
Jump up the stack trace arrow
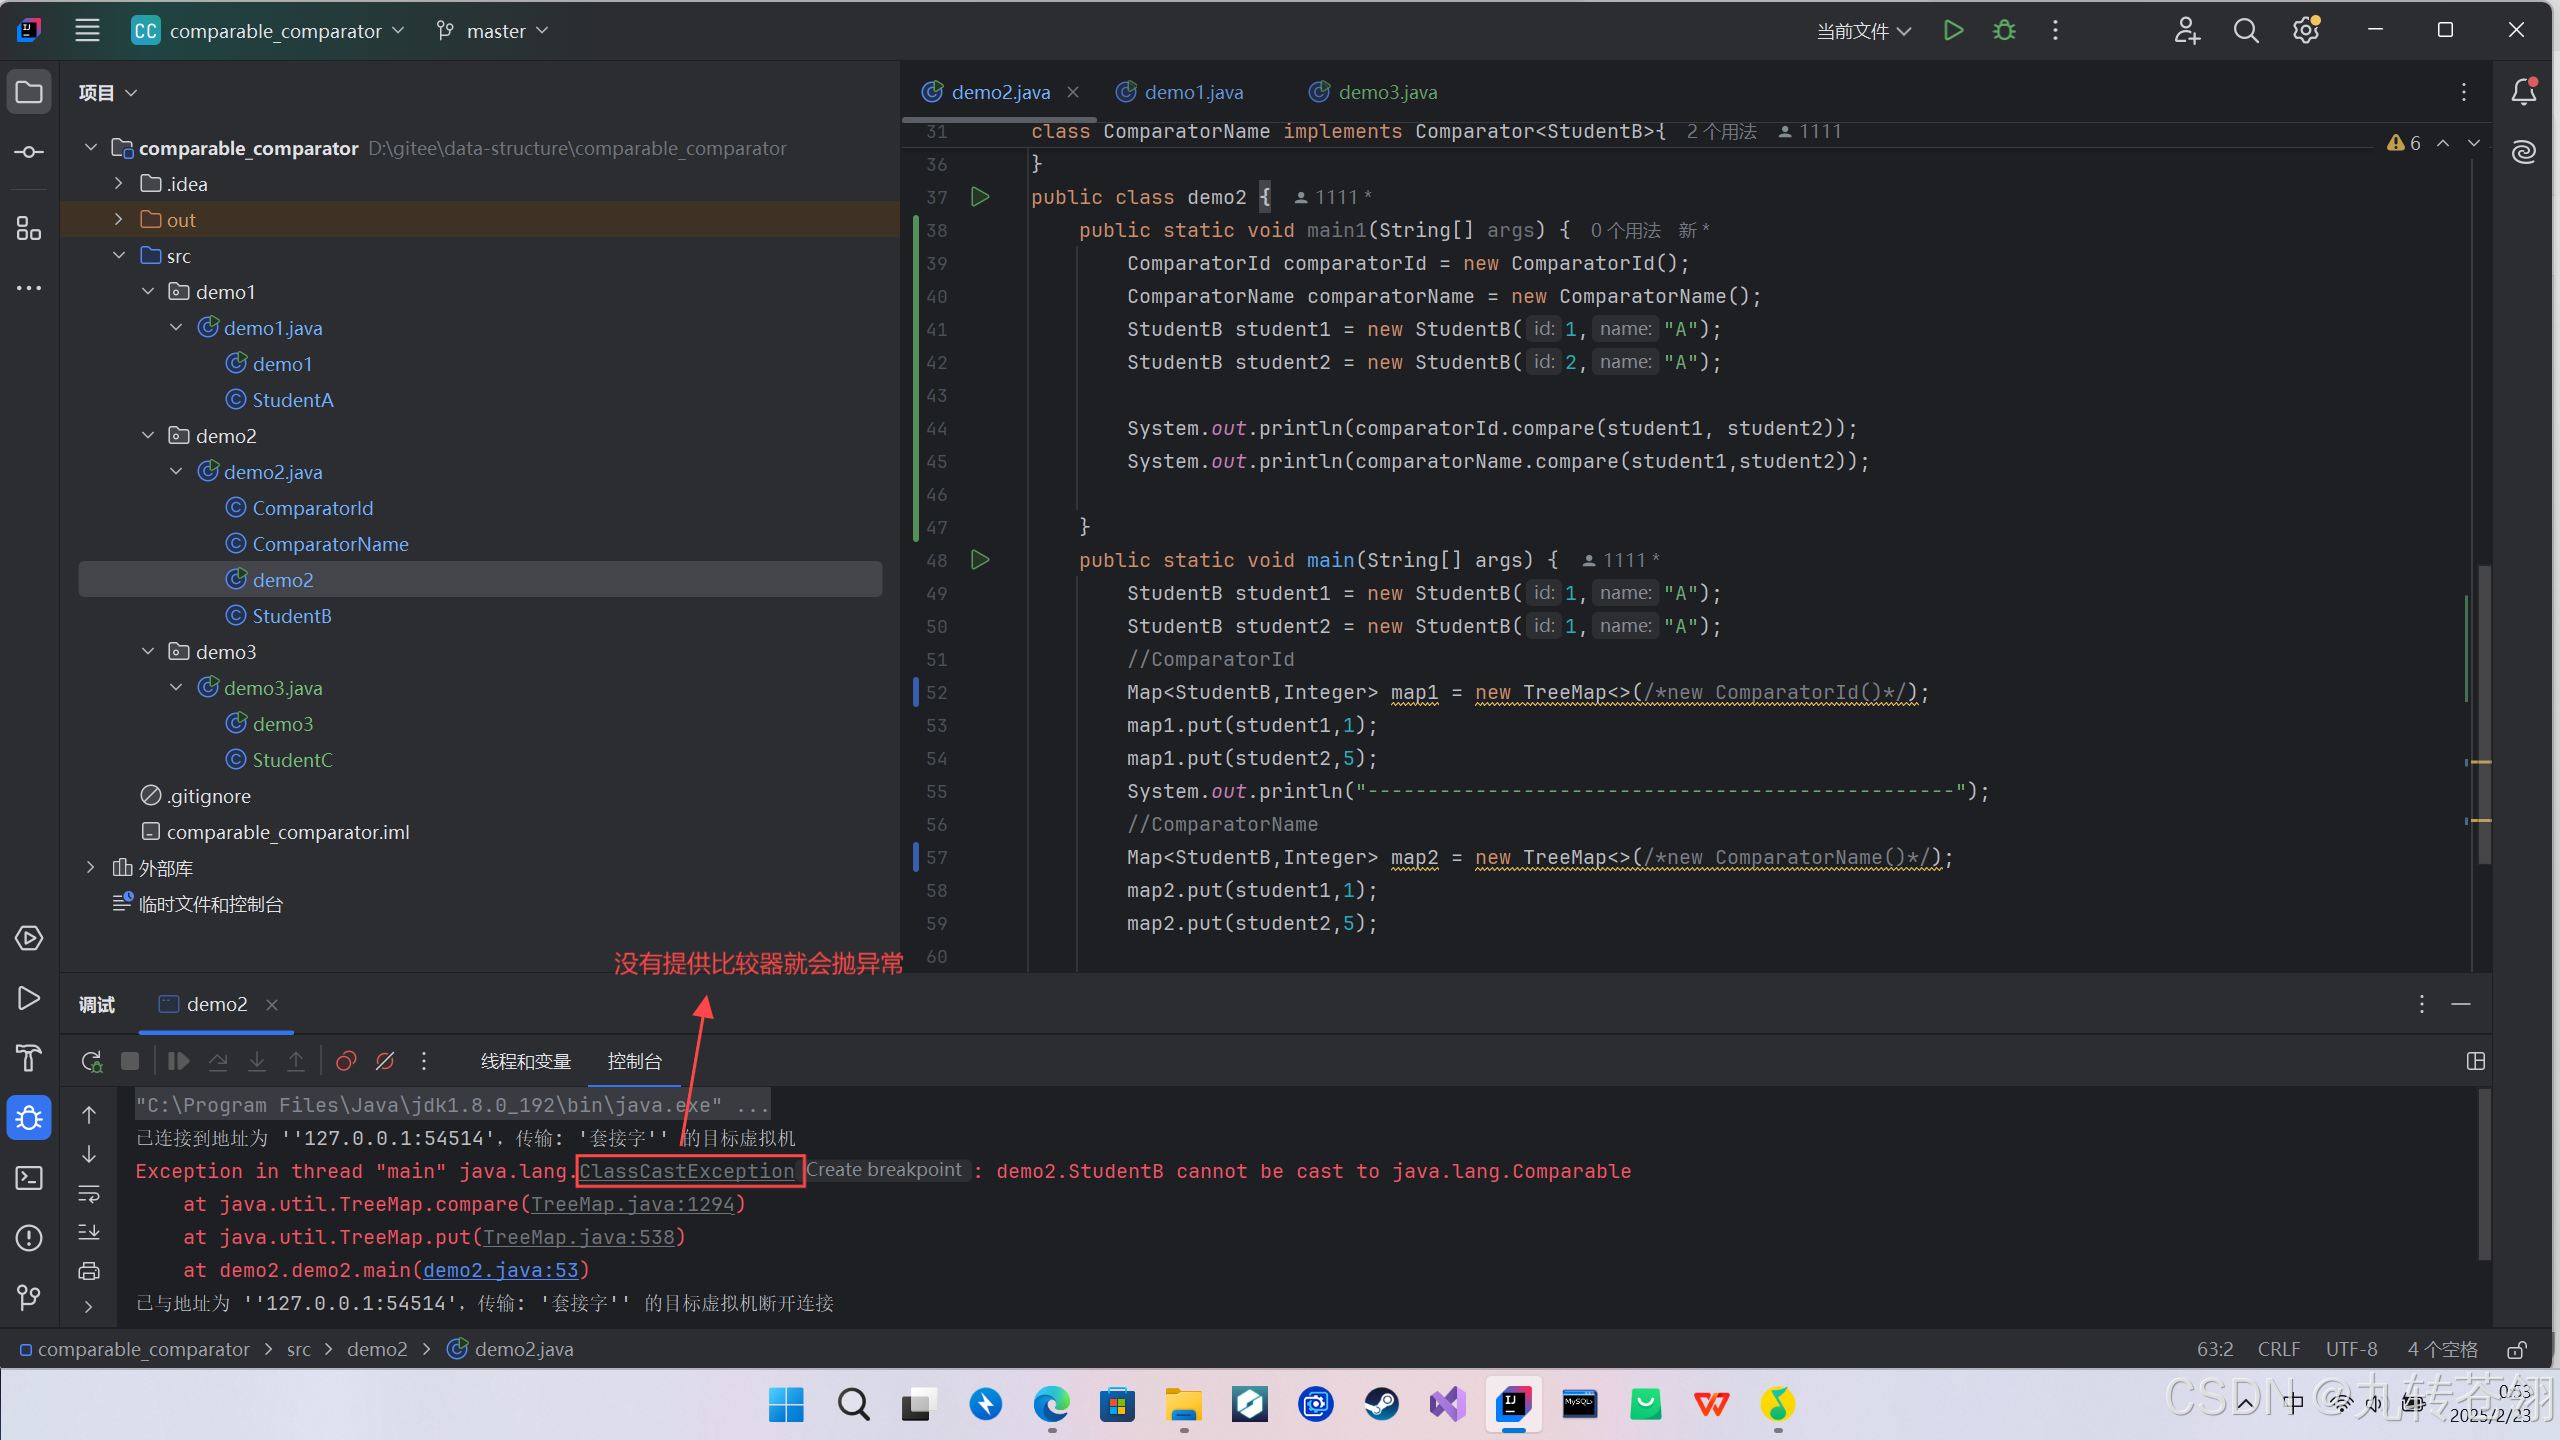point(89,1115)
